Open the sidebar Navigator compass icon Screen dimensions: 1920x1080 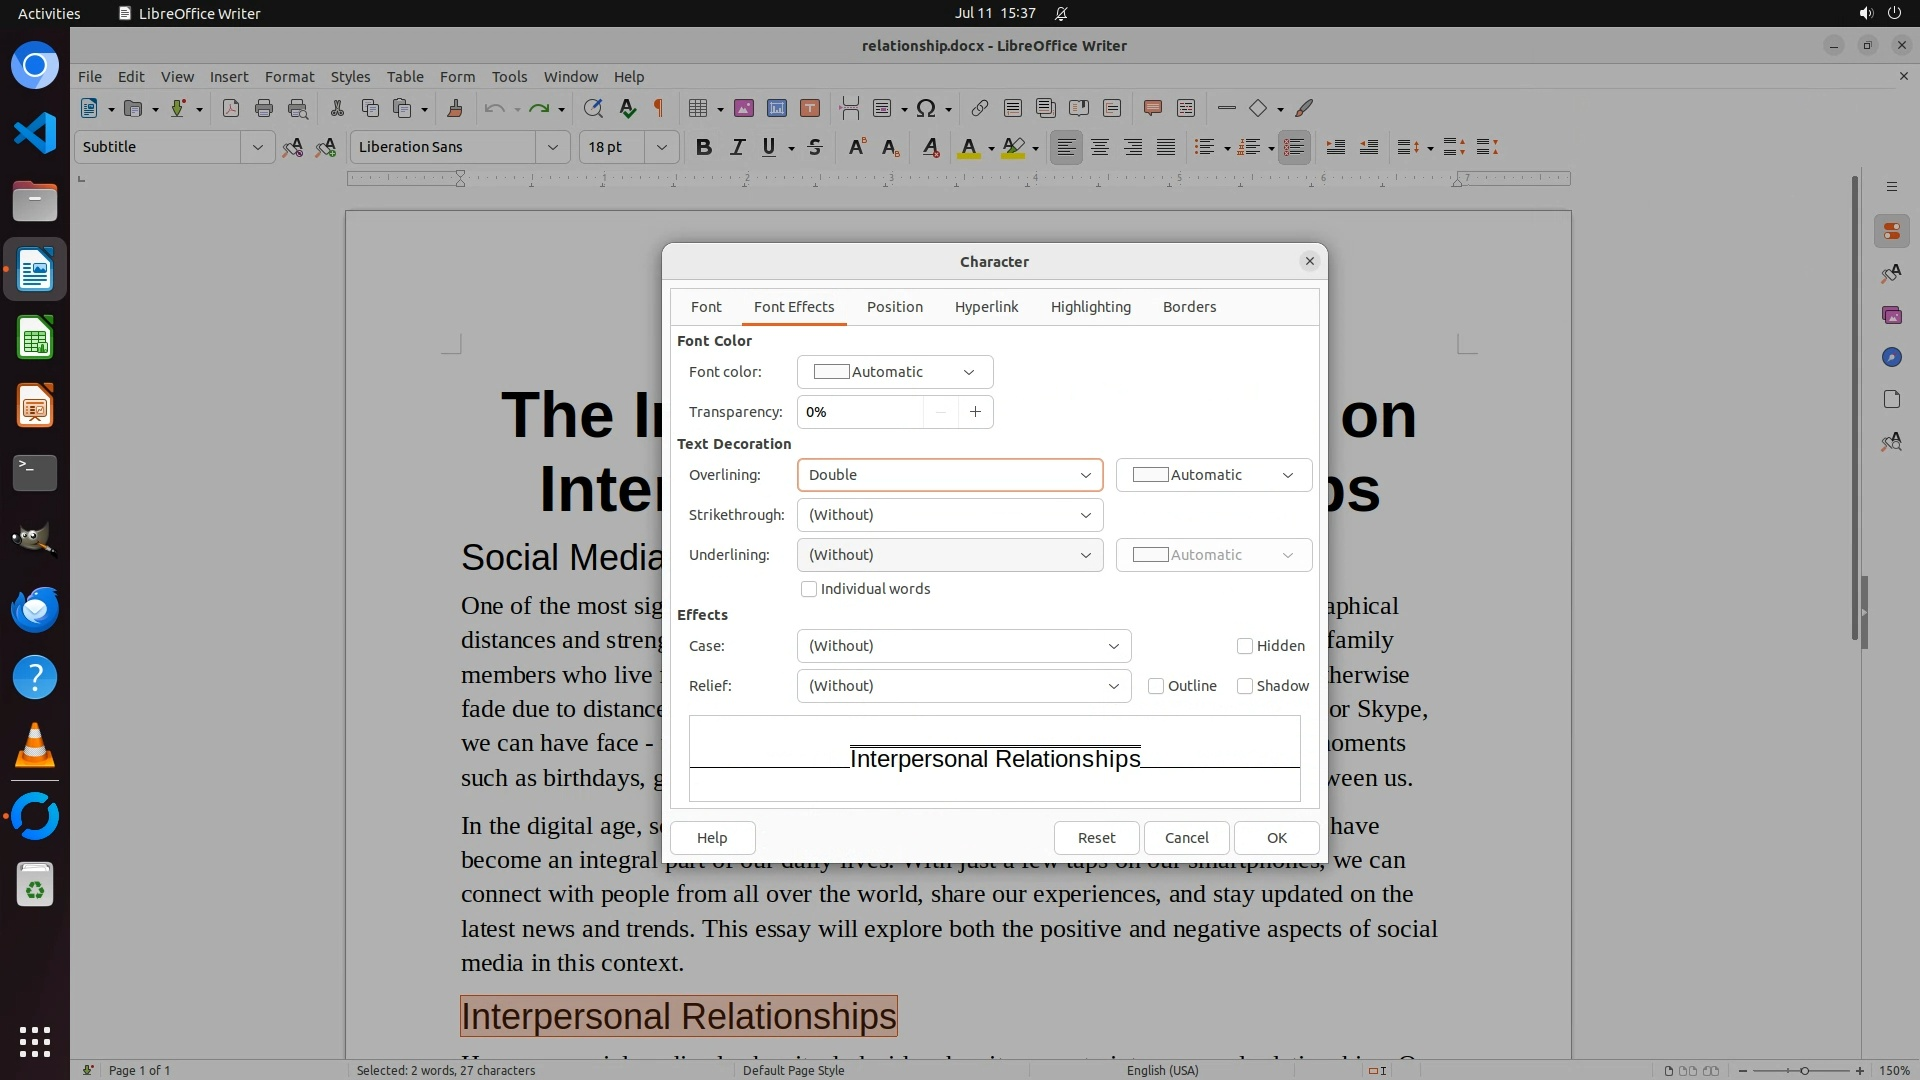pyautogui.click(x=1891, y=357)
